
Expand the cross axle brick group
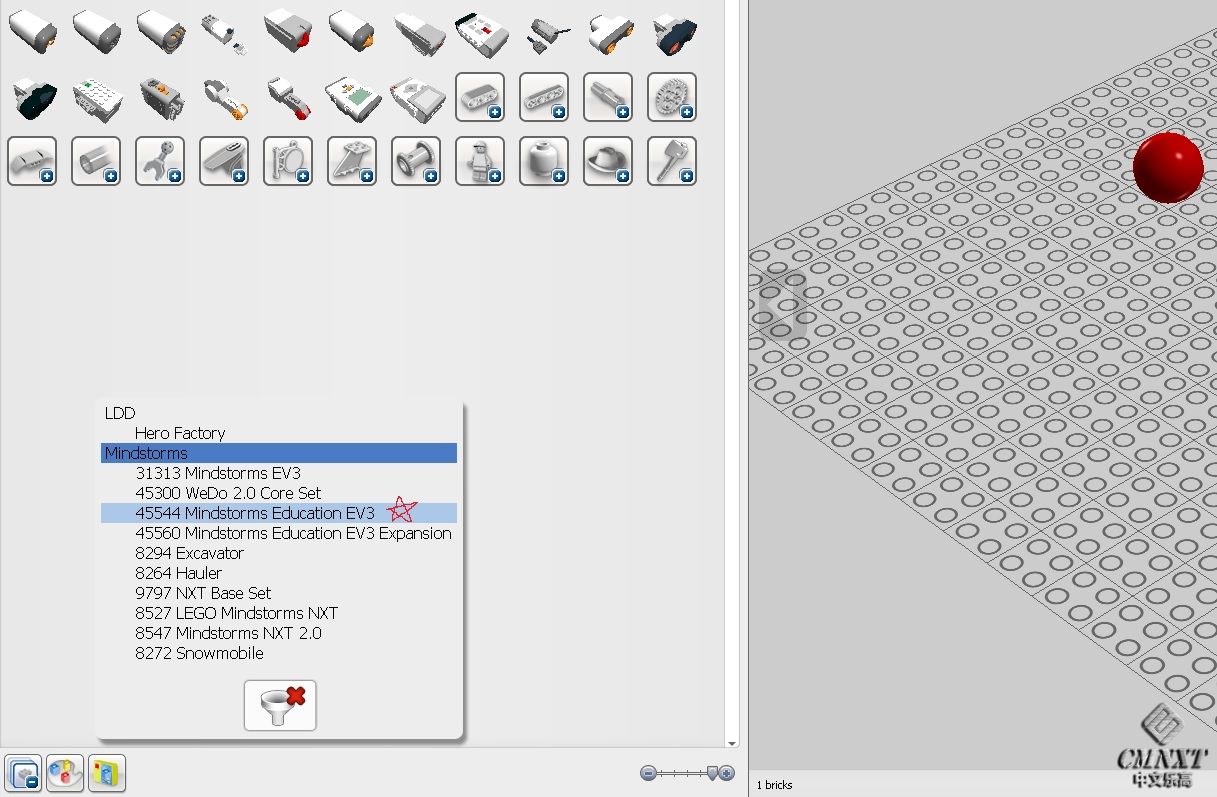point(608,96)
